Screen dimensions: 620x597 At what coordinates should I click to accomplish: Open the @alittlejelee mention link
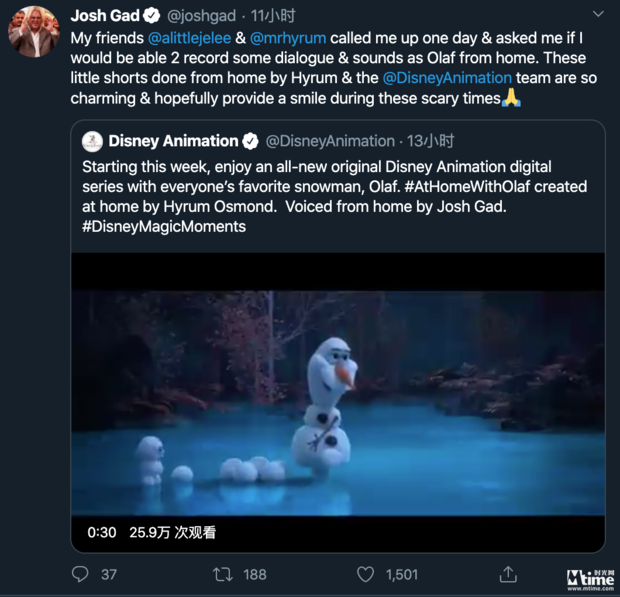pyautogui.click(x=189, y=38)
